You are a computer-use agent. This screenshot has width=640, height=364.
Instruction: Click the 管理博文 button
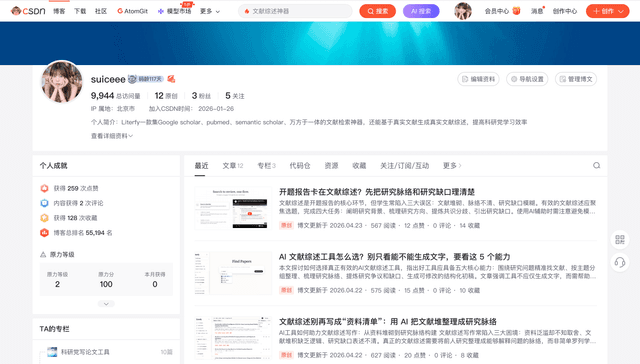576,79
